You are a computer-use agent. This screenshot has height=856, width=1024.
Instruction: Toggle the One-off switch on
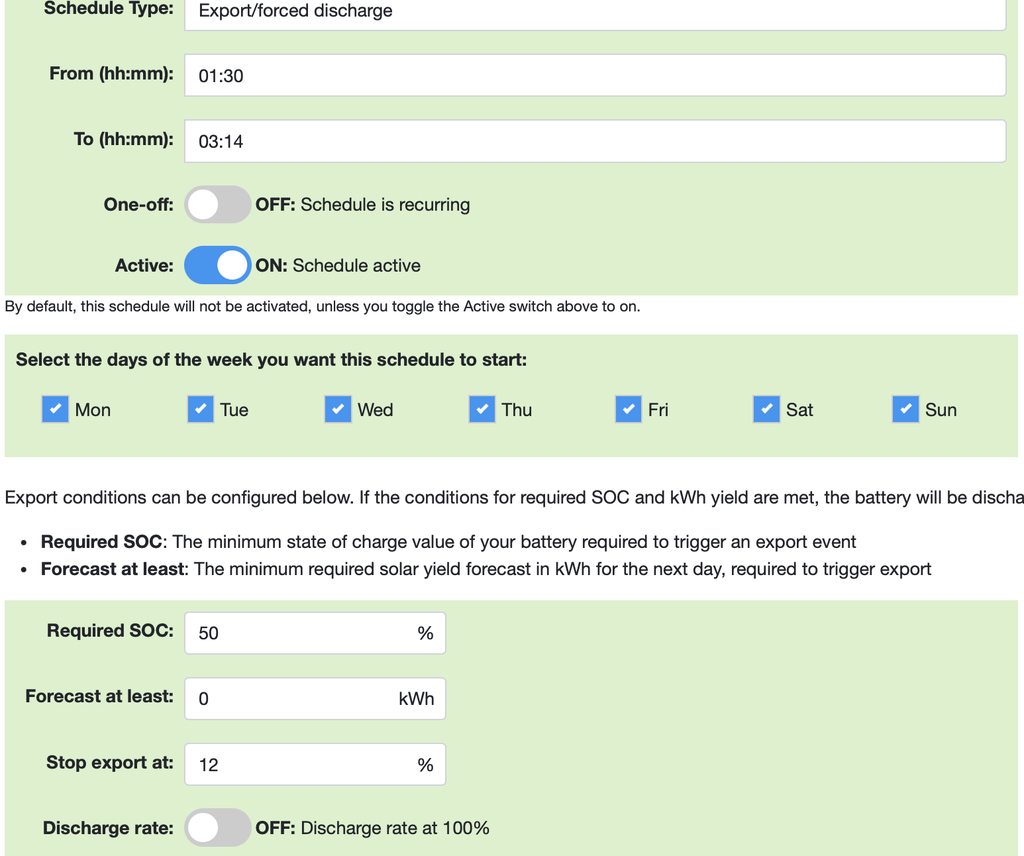coord(217,204)
